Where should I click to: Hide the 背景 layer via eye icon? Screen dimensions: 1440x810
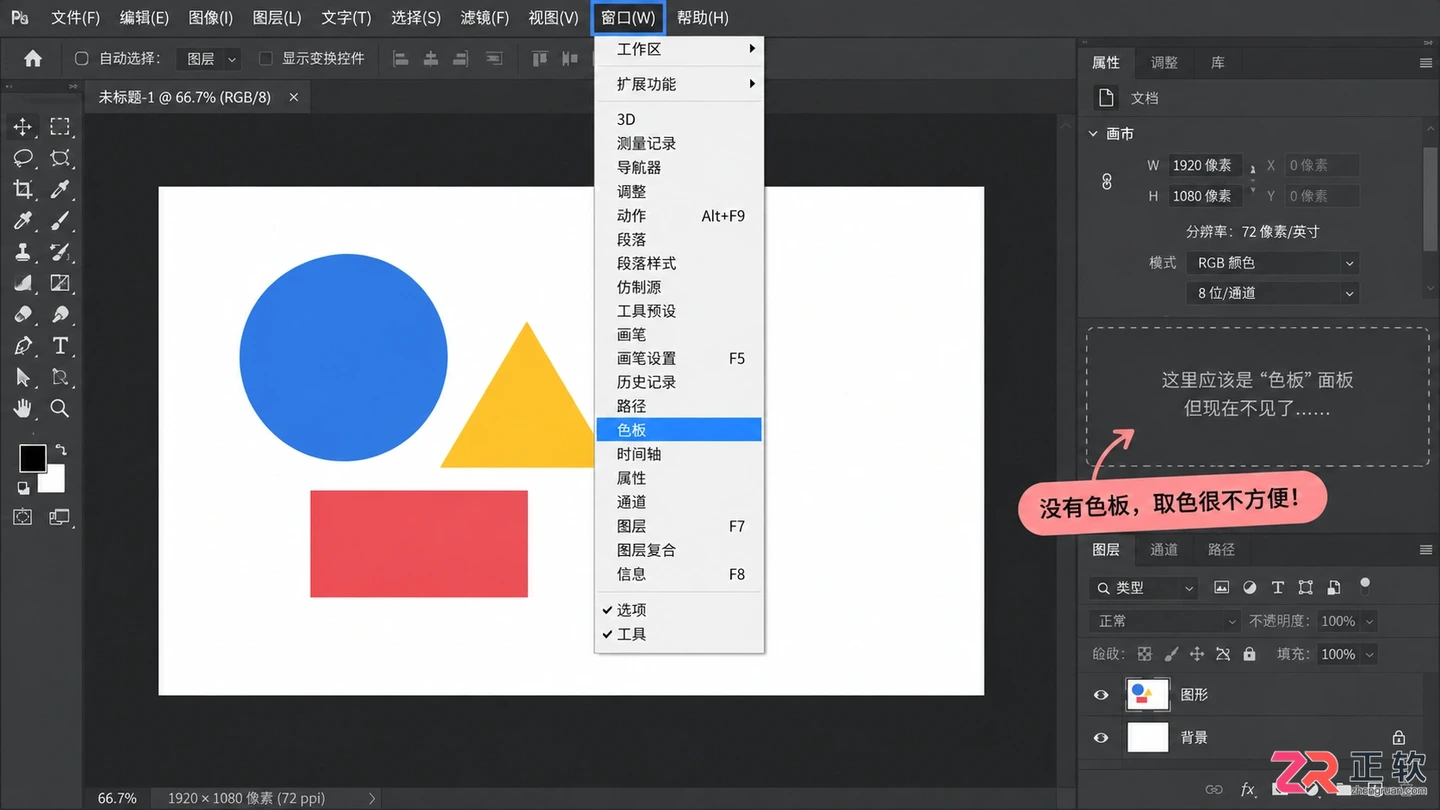(x=1101, y=738)
